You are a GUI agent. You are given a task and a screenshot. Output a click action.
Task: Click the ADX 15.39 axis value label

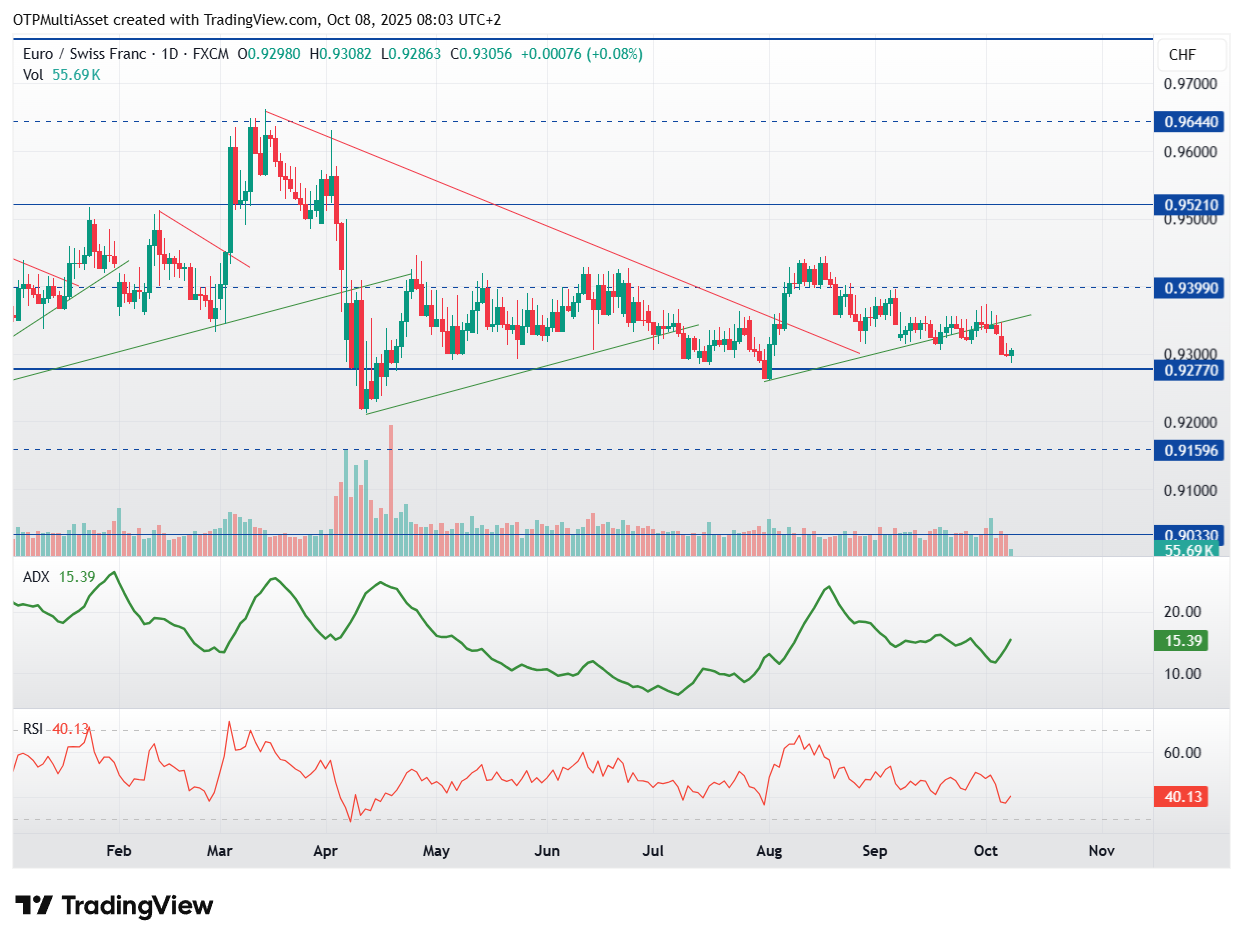(1181, 640)
